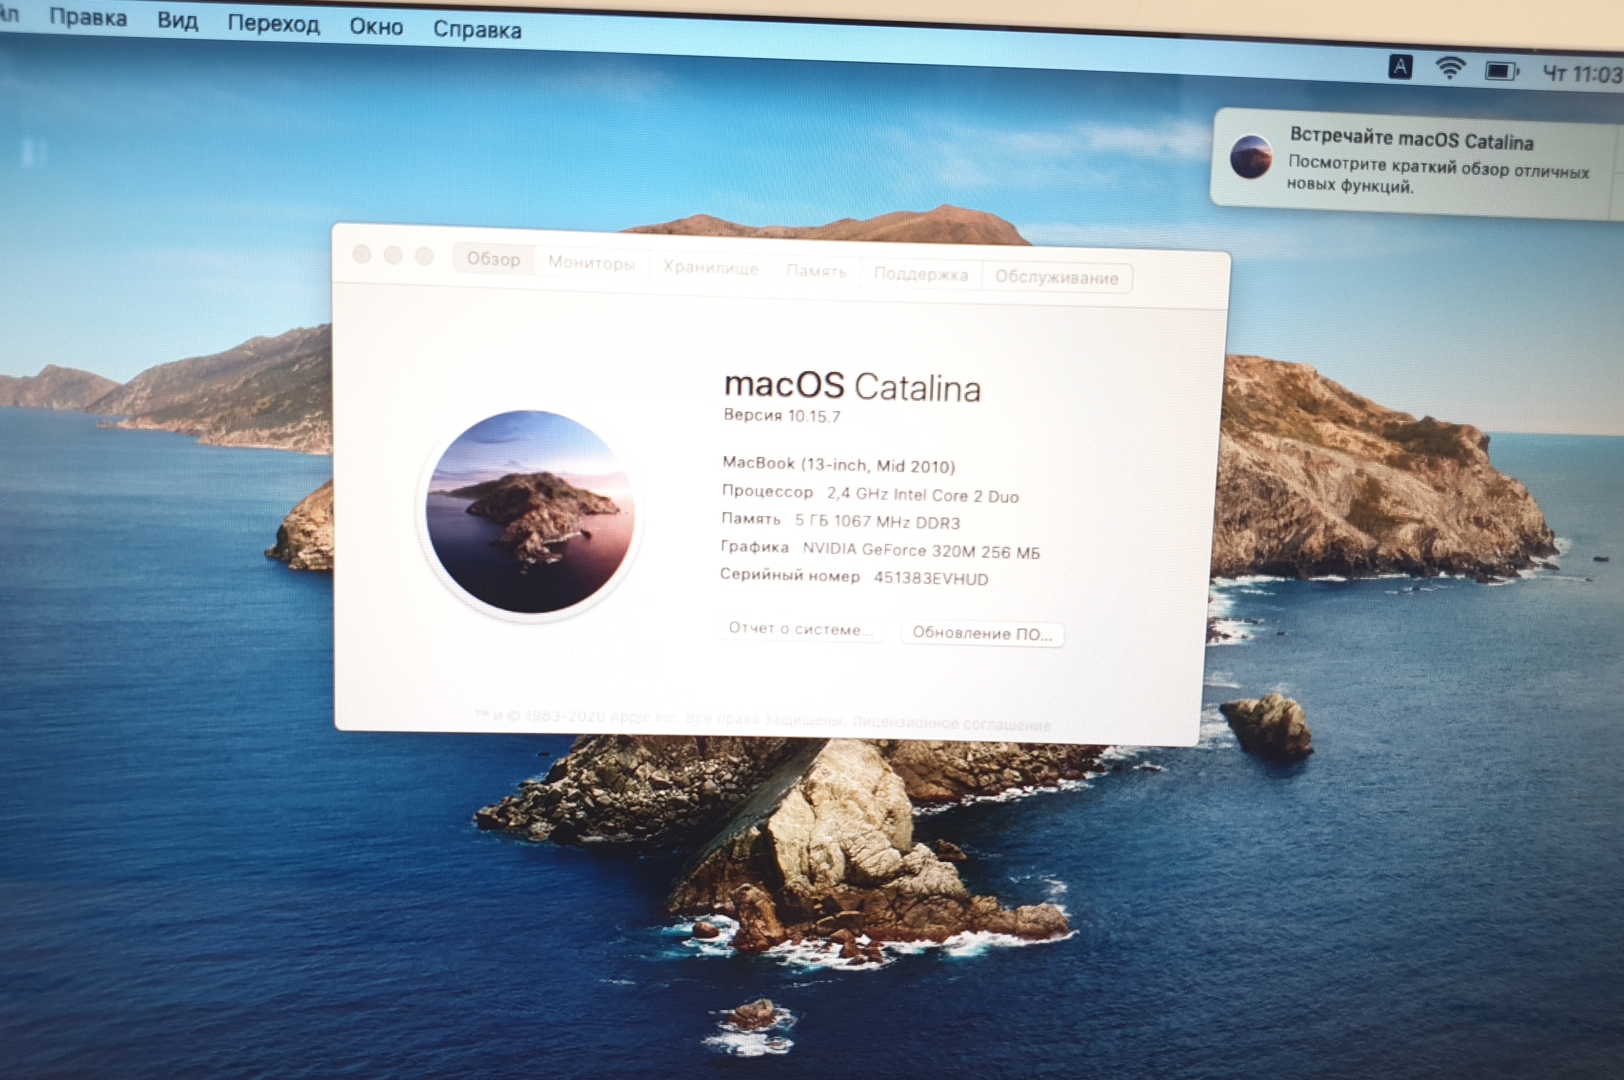
Task: Close the About This Mac window
Action: (x=362, y=254)
